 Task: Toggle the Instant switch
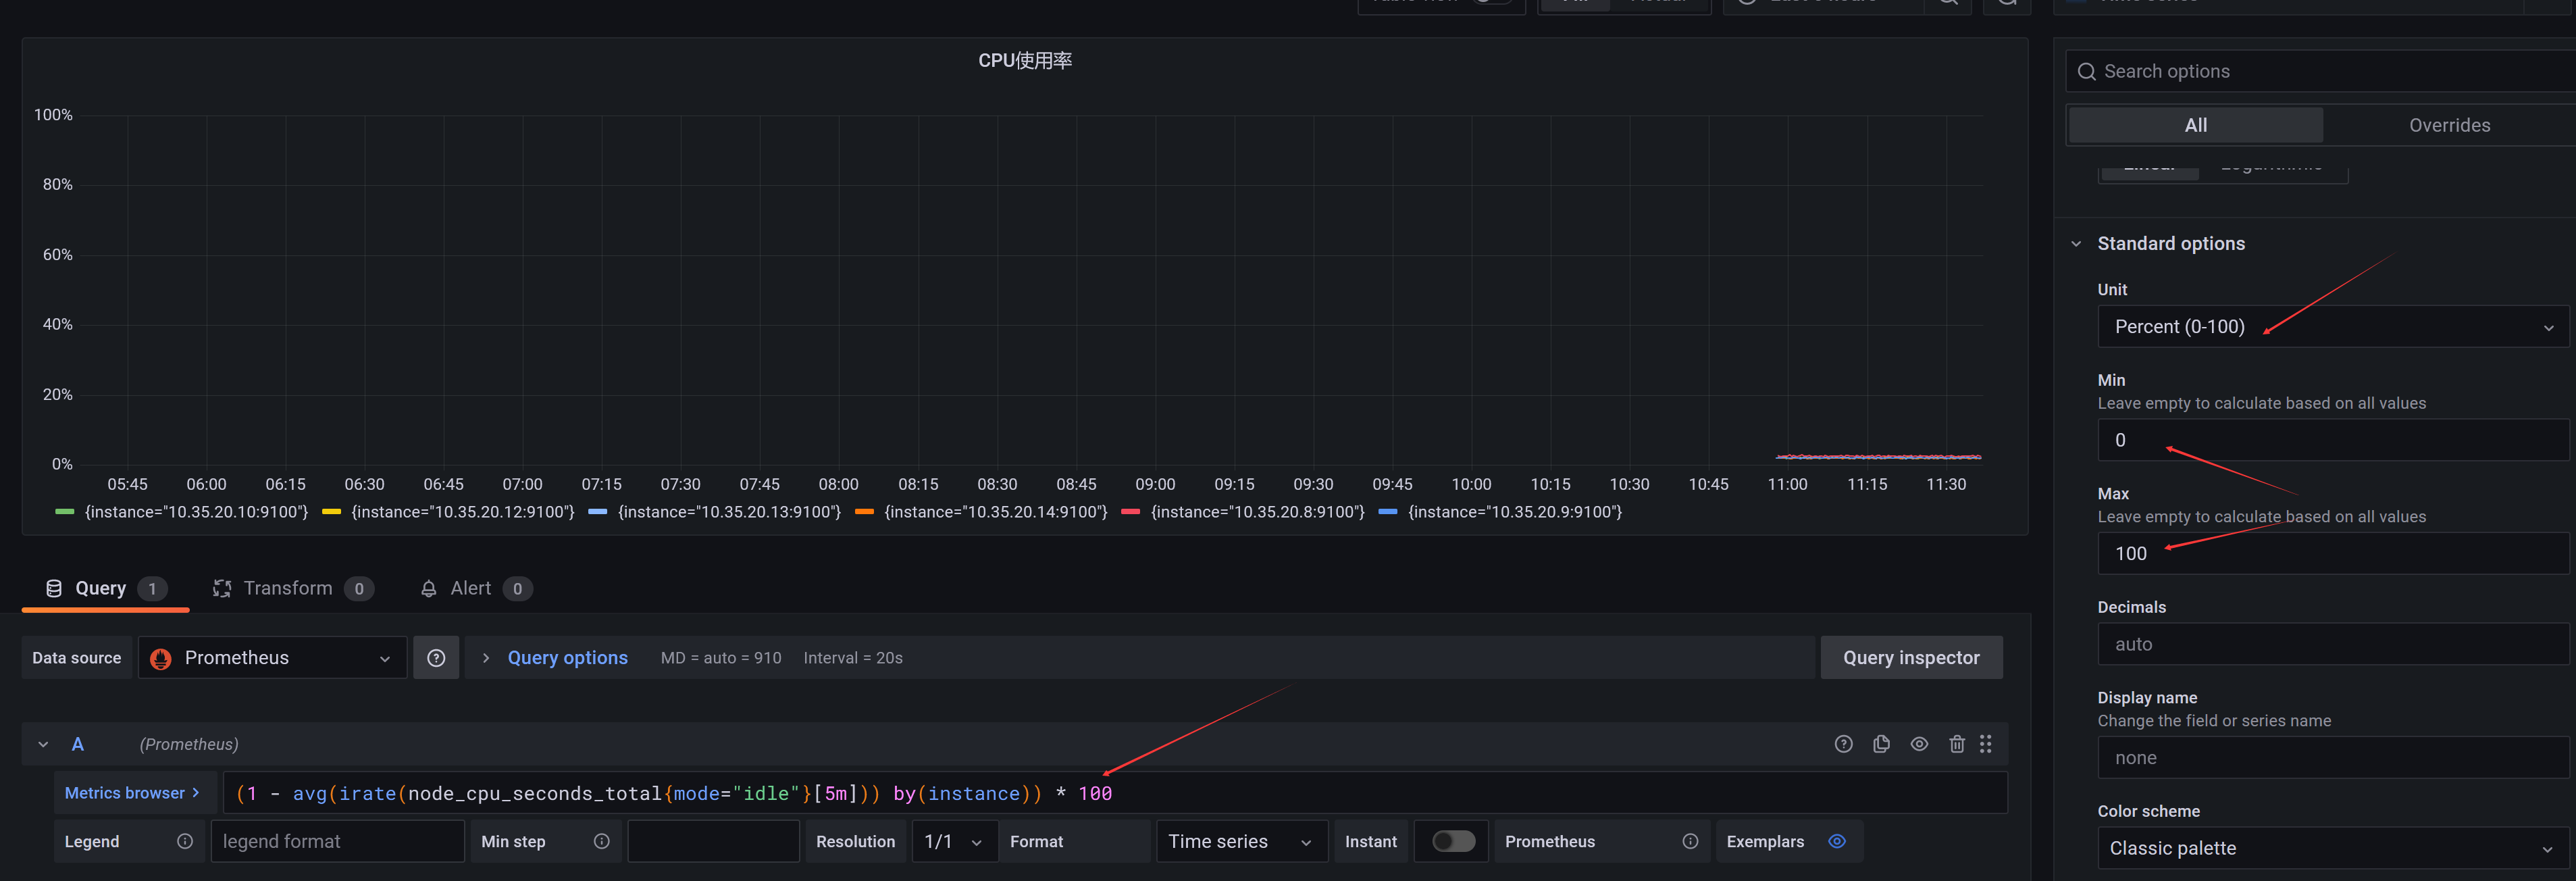(x=1453, y=842)
